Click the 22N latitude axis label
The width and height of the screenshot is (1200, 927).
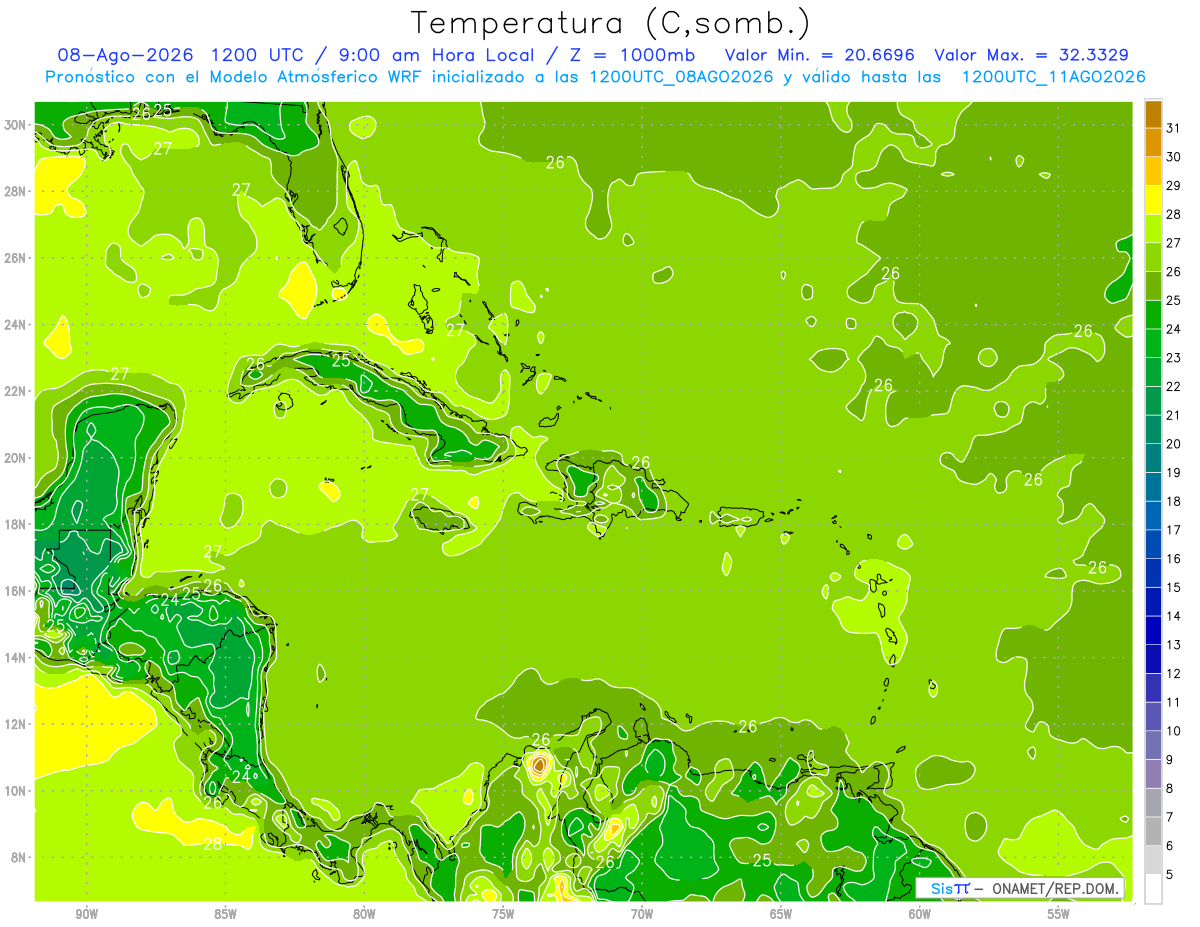[x=15, y=391]
